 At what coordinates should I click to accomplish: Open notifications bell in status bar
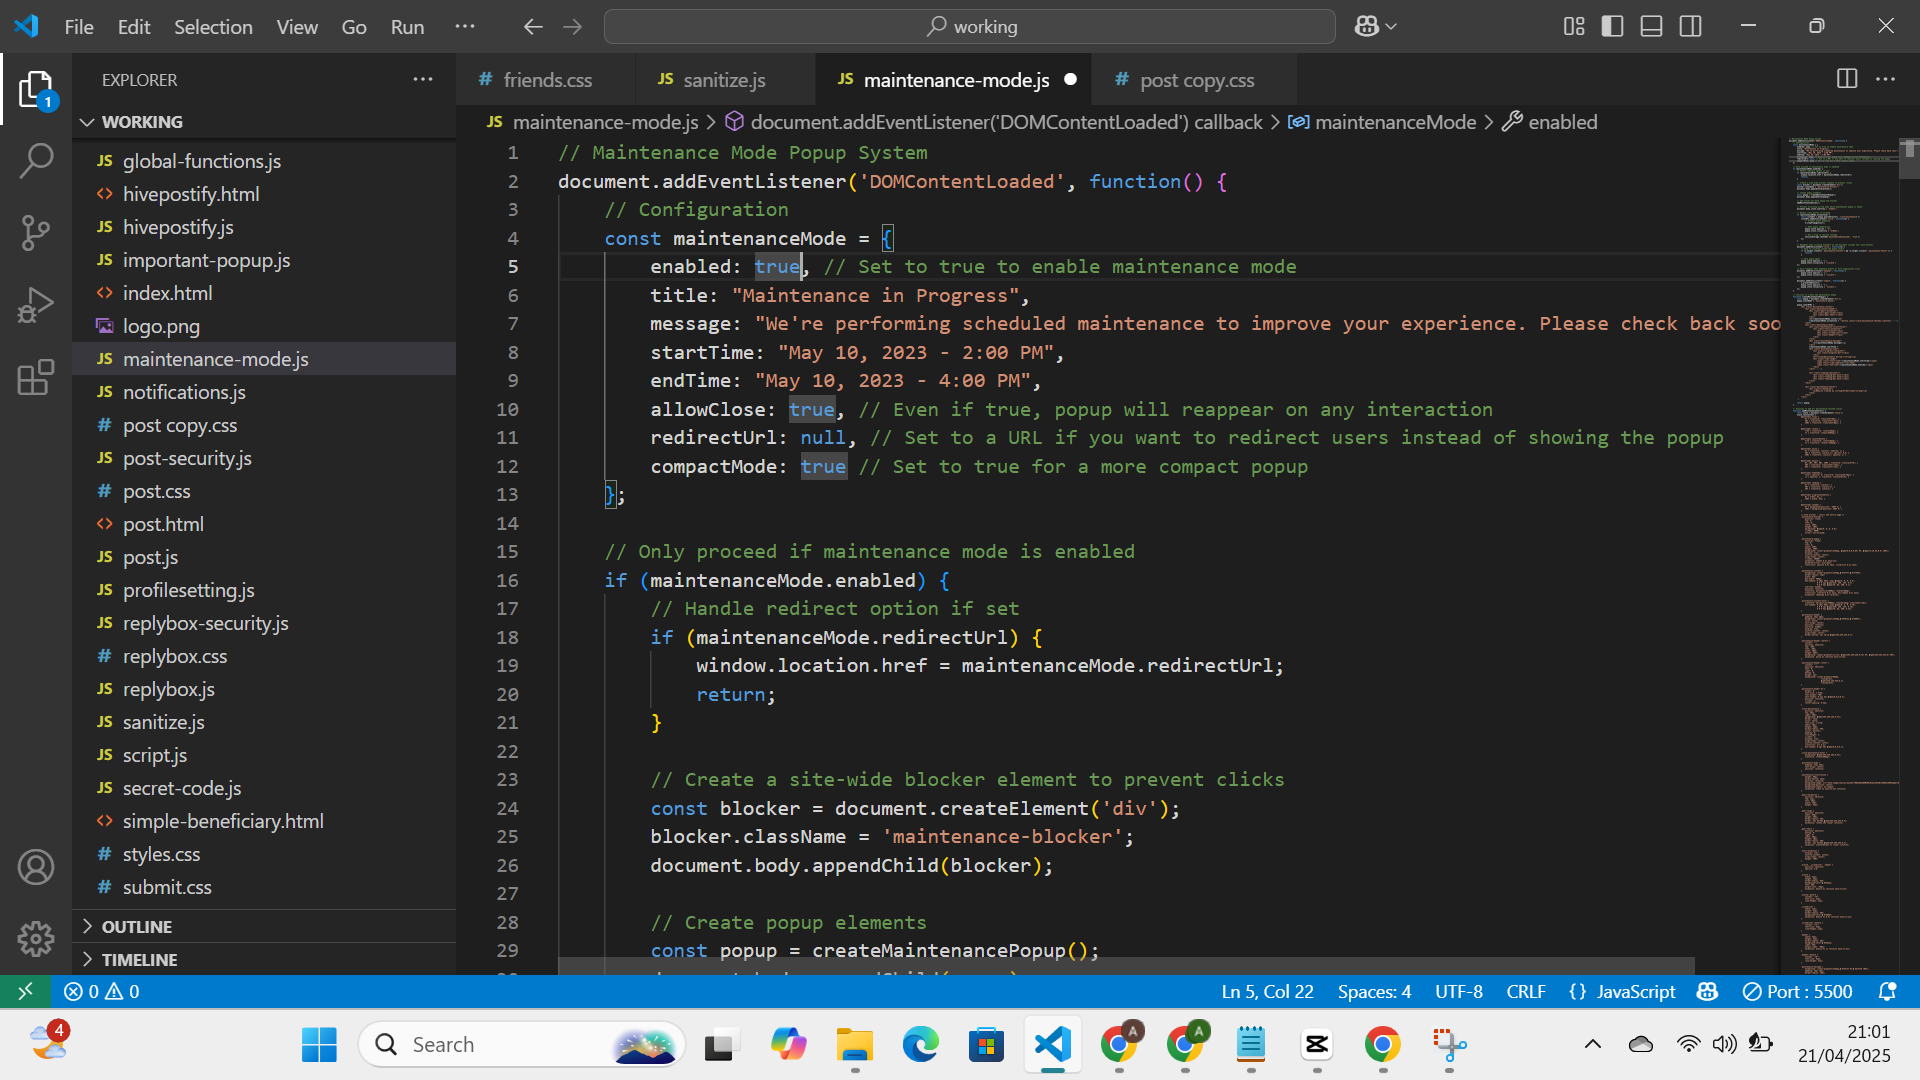pos(1888,991)
